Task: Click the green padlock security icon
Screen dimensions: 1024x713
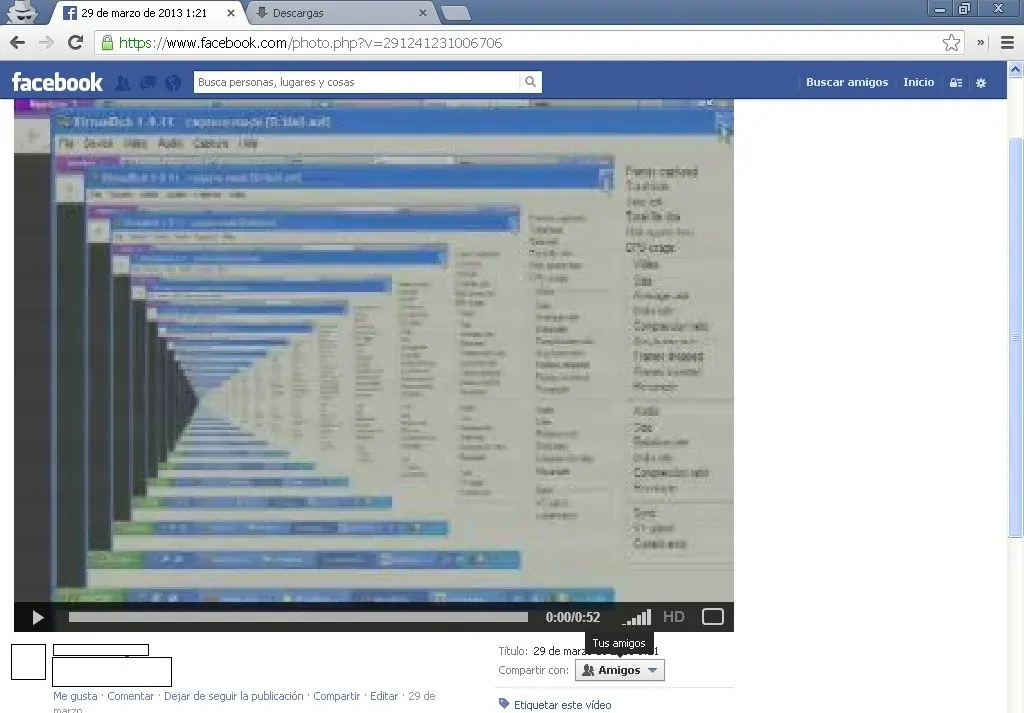Action: coord(106,43)
